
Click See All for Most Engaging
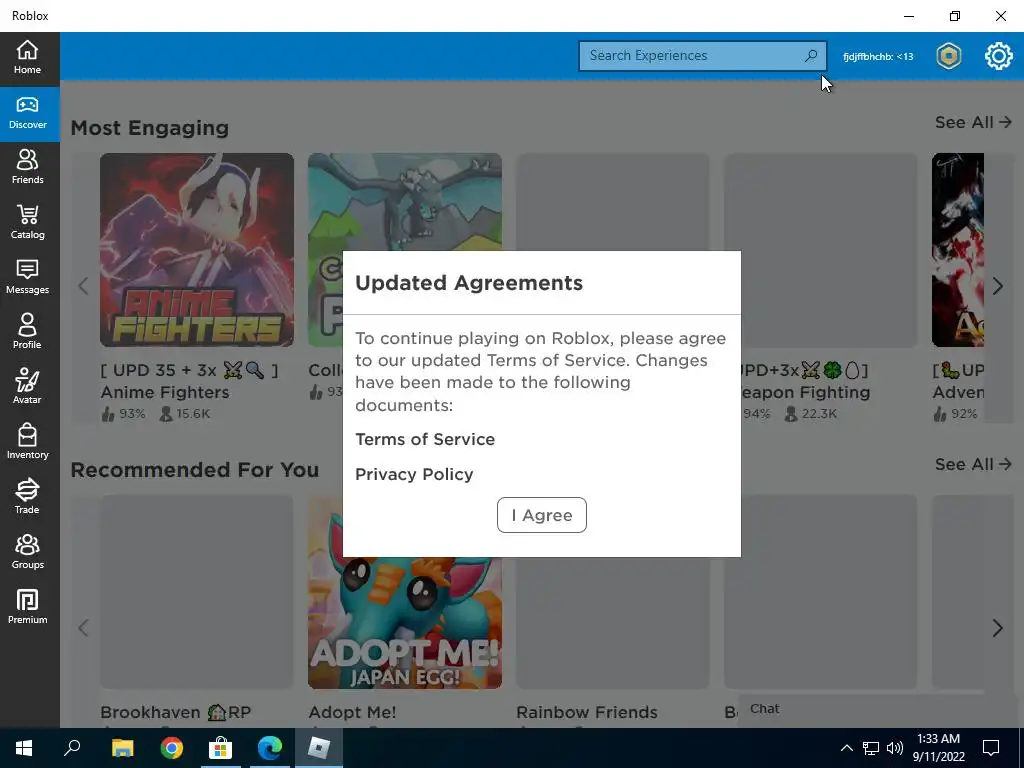(x=973, y=122)
